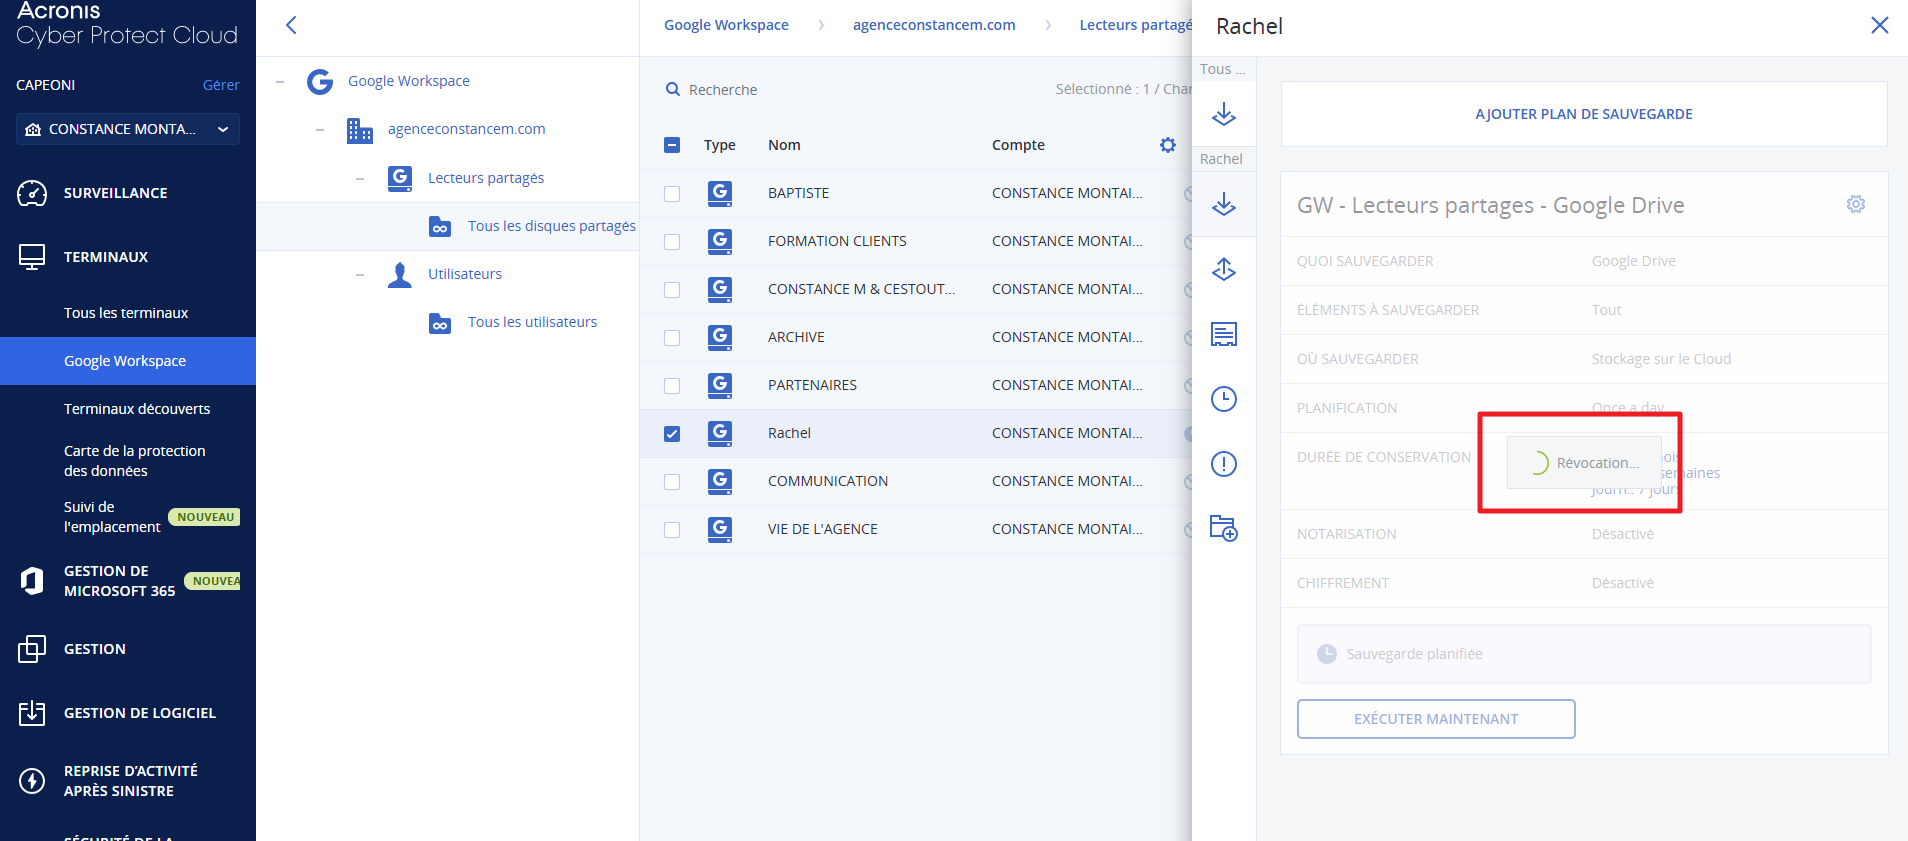Open Carte de la protection des données

coord(135,461)
